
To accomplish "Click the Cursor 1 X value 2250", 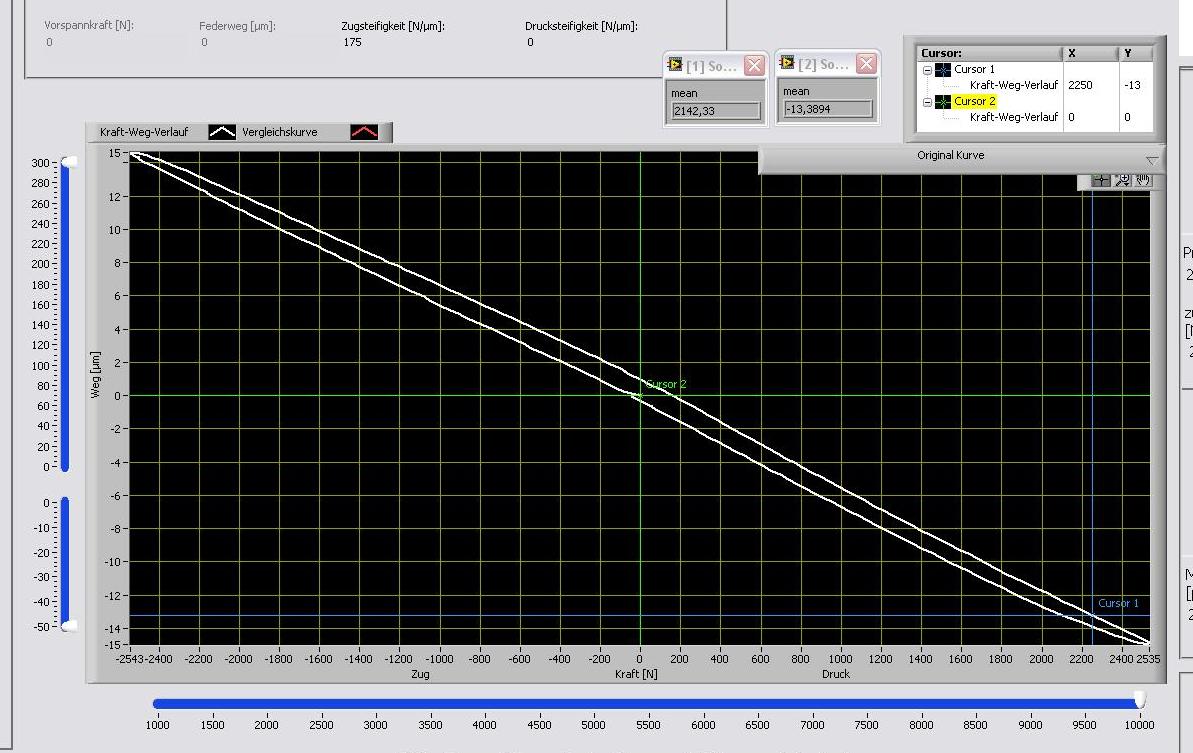I will tap(1080, 85).
